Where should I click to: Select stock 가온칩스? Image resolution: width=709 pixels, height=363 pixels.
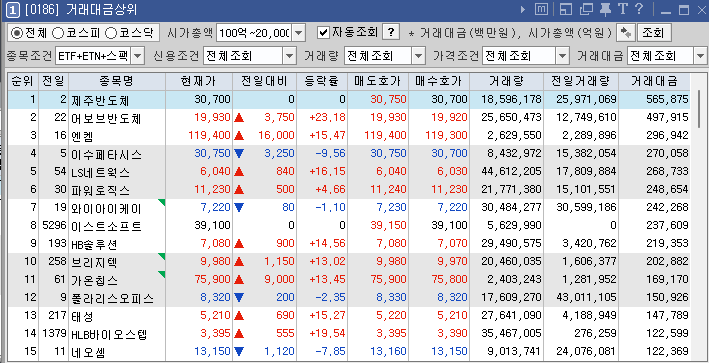click(95, 280)
